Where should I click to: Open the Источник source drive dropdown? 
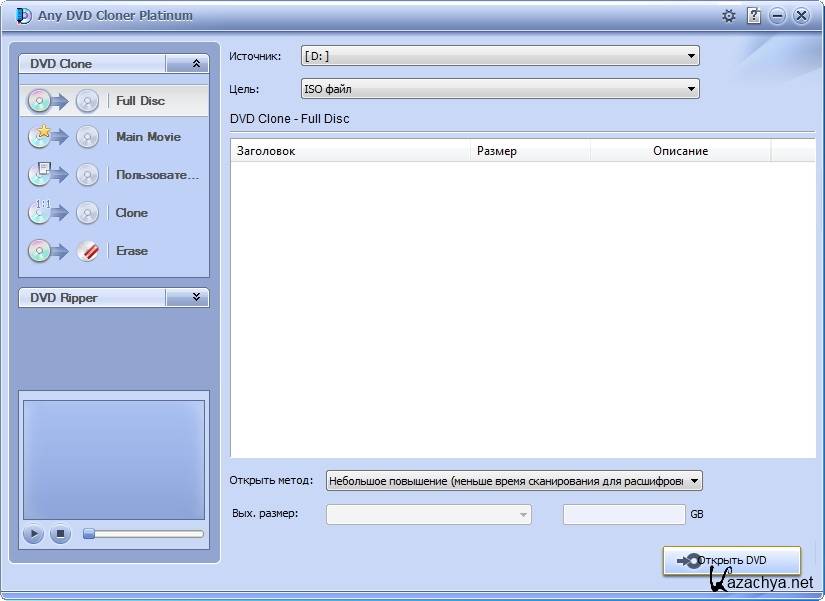(x=500, y=57)
